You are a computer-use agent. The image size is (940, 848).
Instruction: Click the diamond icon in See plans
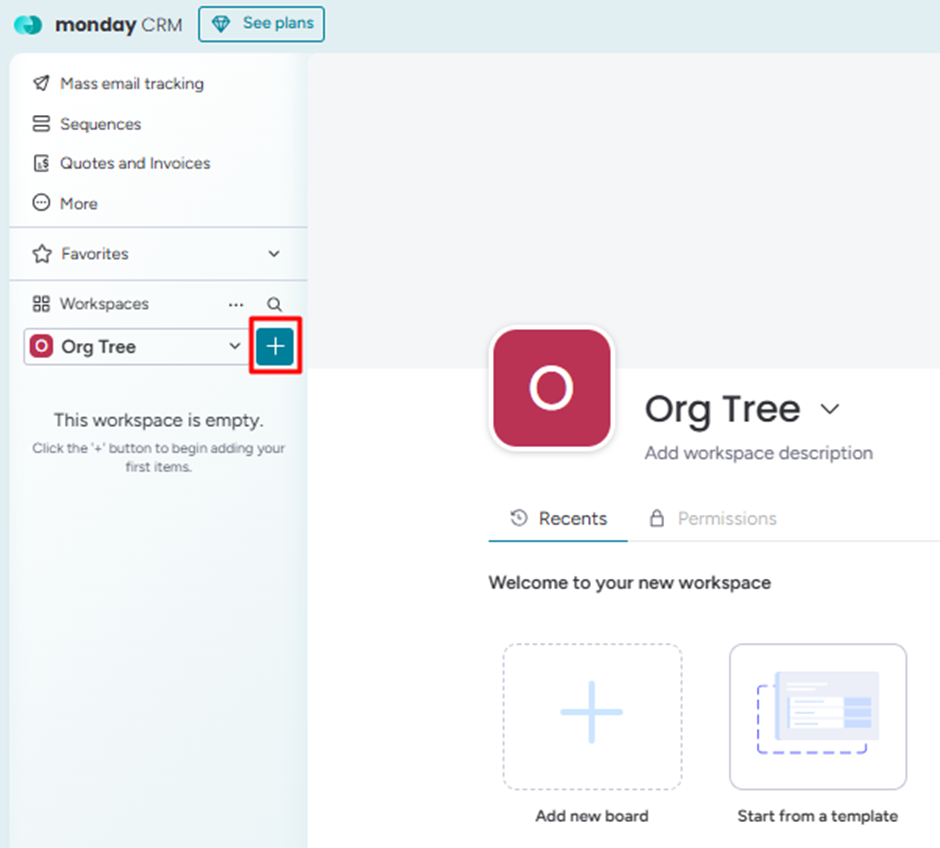pos(221,24)
